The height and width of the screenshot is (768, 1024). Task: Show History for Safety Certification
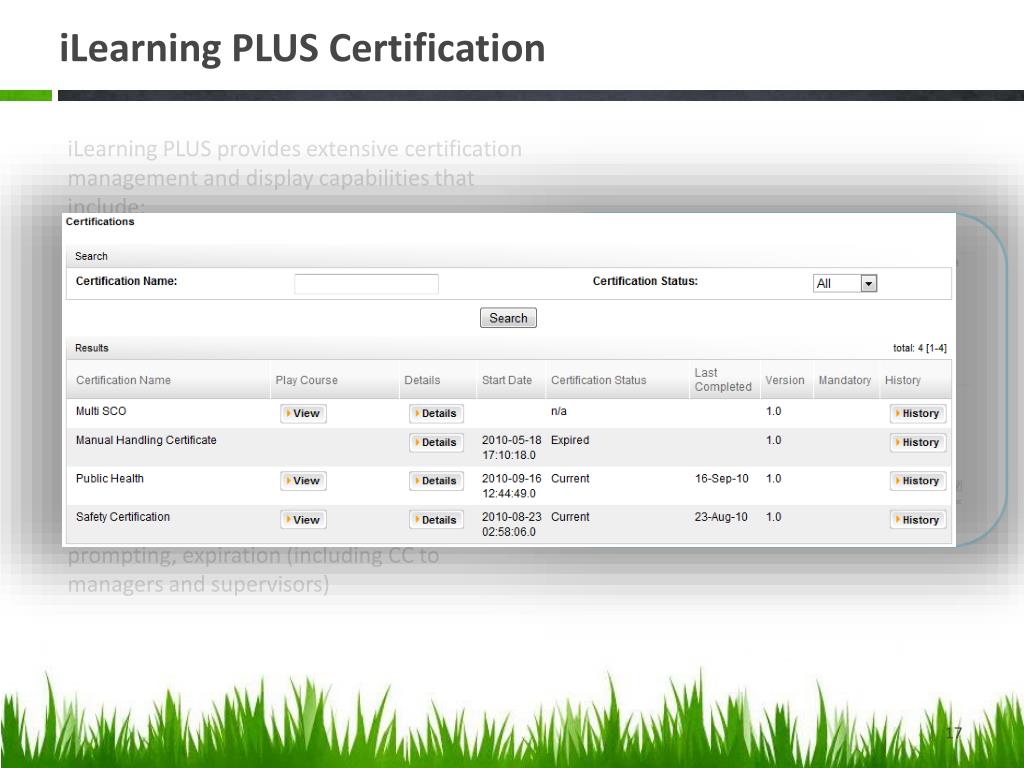point(918,520)
